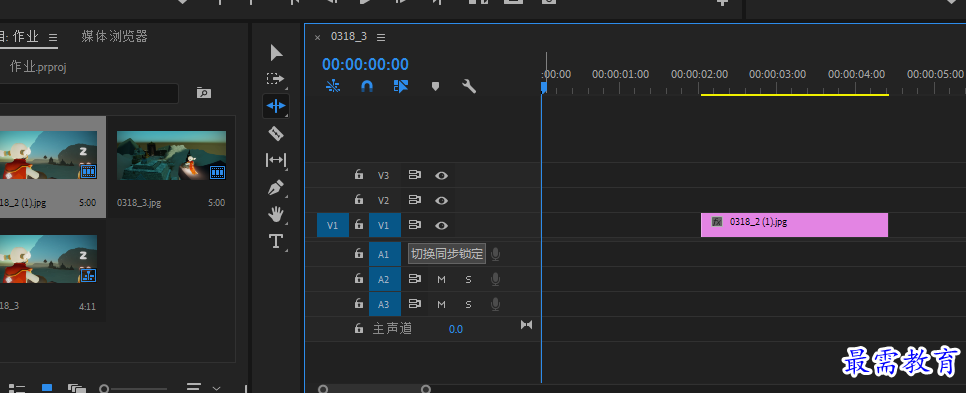Viewport: 966px width, 393px height.
Task: Solo audio track A2
Action: (468, 280)
